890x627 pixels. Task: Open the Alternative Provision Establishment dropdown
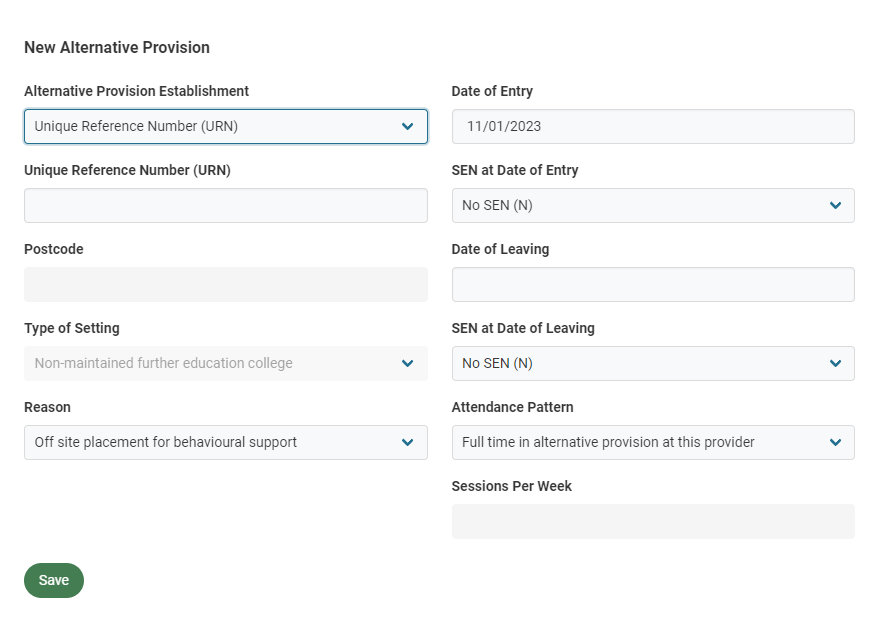(225, 126)
